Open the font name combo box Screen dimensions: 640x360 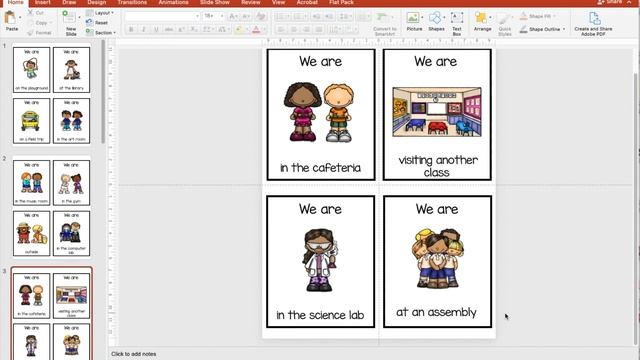[162, 16]
